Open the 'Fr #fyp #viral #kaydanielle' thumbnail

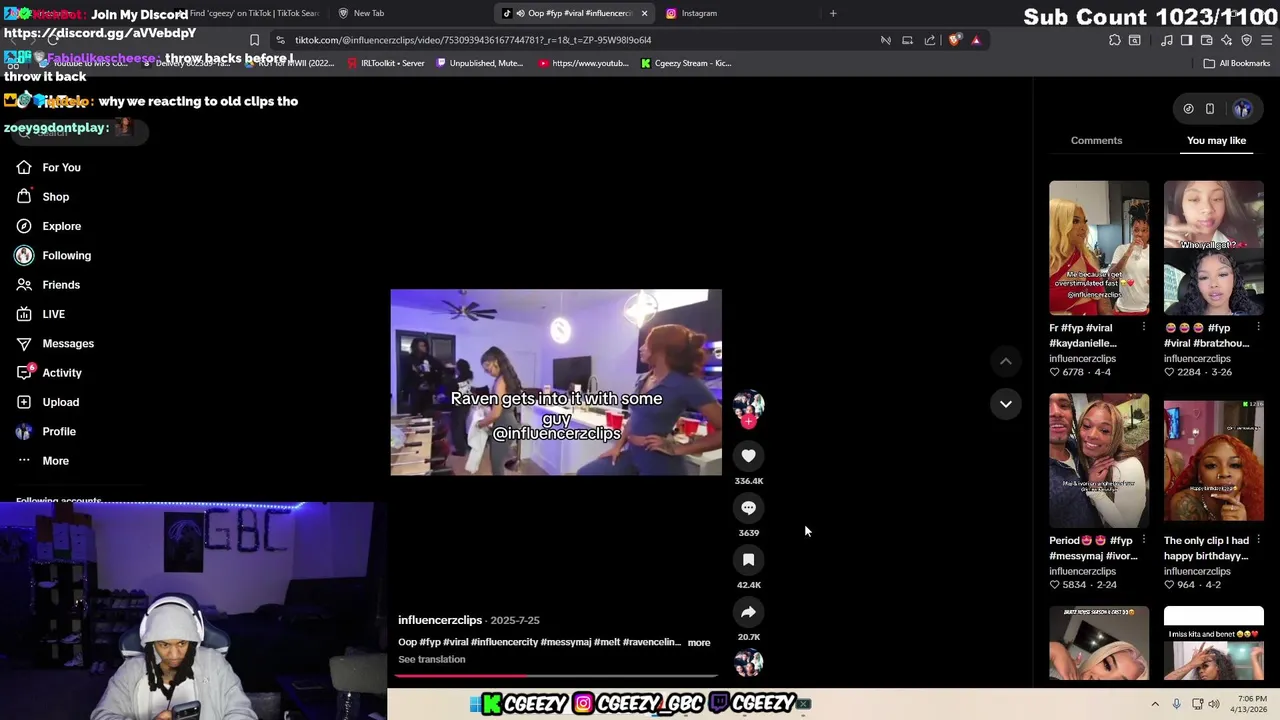(1099, 248)
